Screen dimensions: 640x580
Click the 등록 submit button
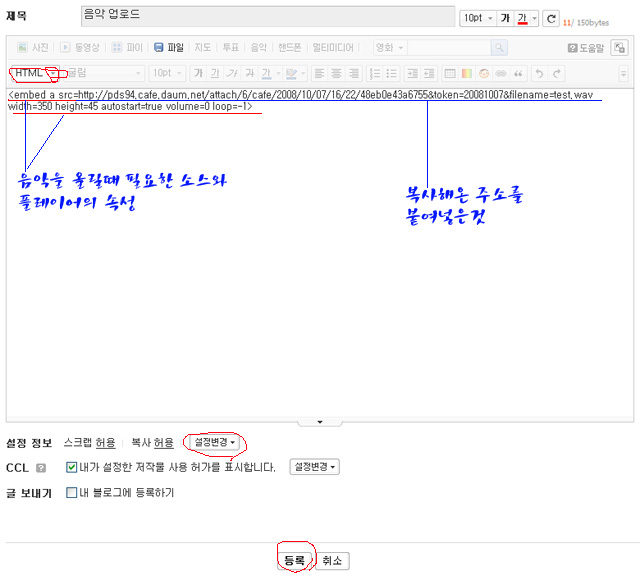(295, 561)
